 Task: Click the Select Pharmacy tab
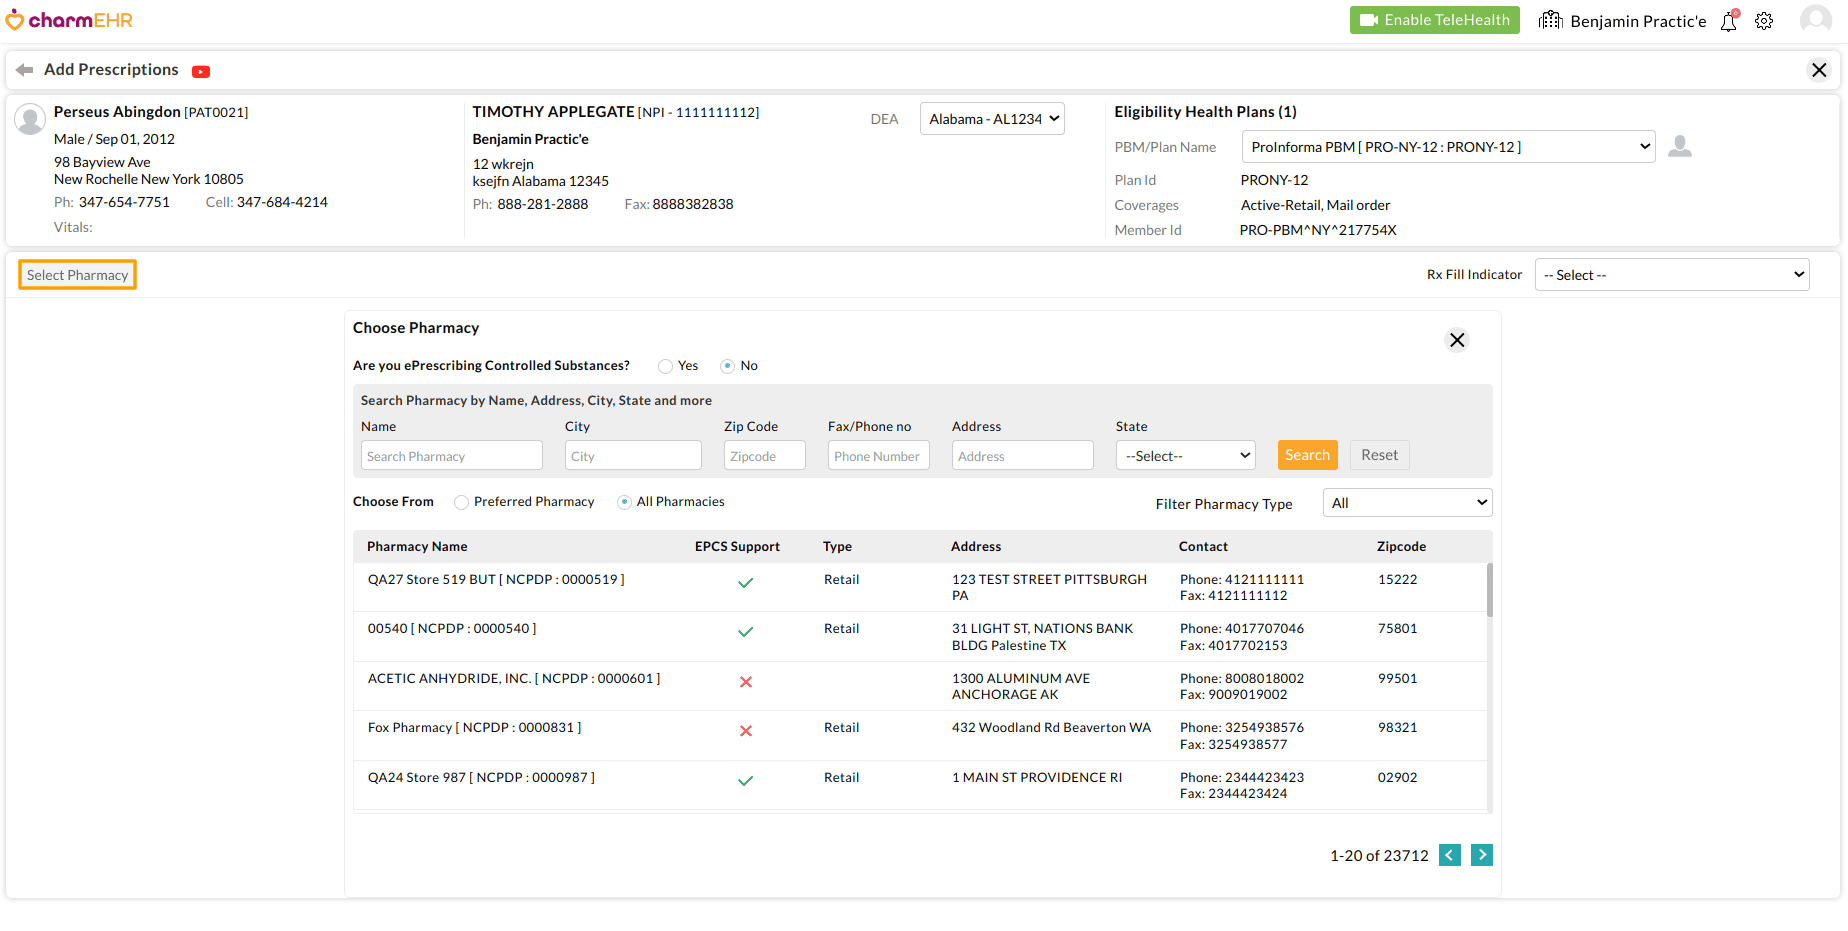pos(77,275)
